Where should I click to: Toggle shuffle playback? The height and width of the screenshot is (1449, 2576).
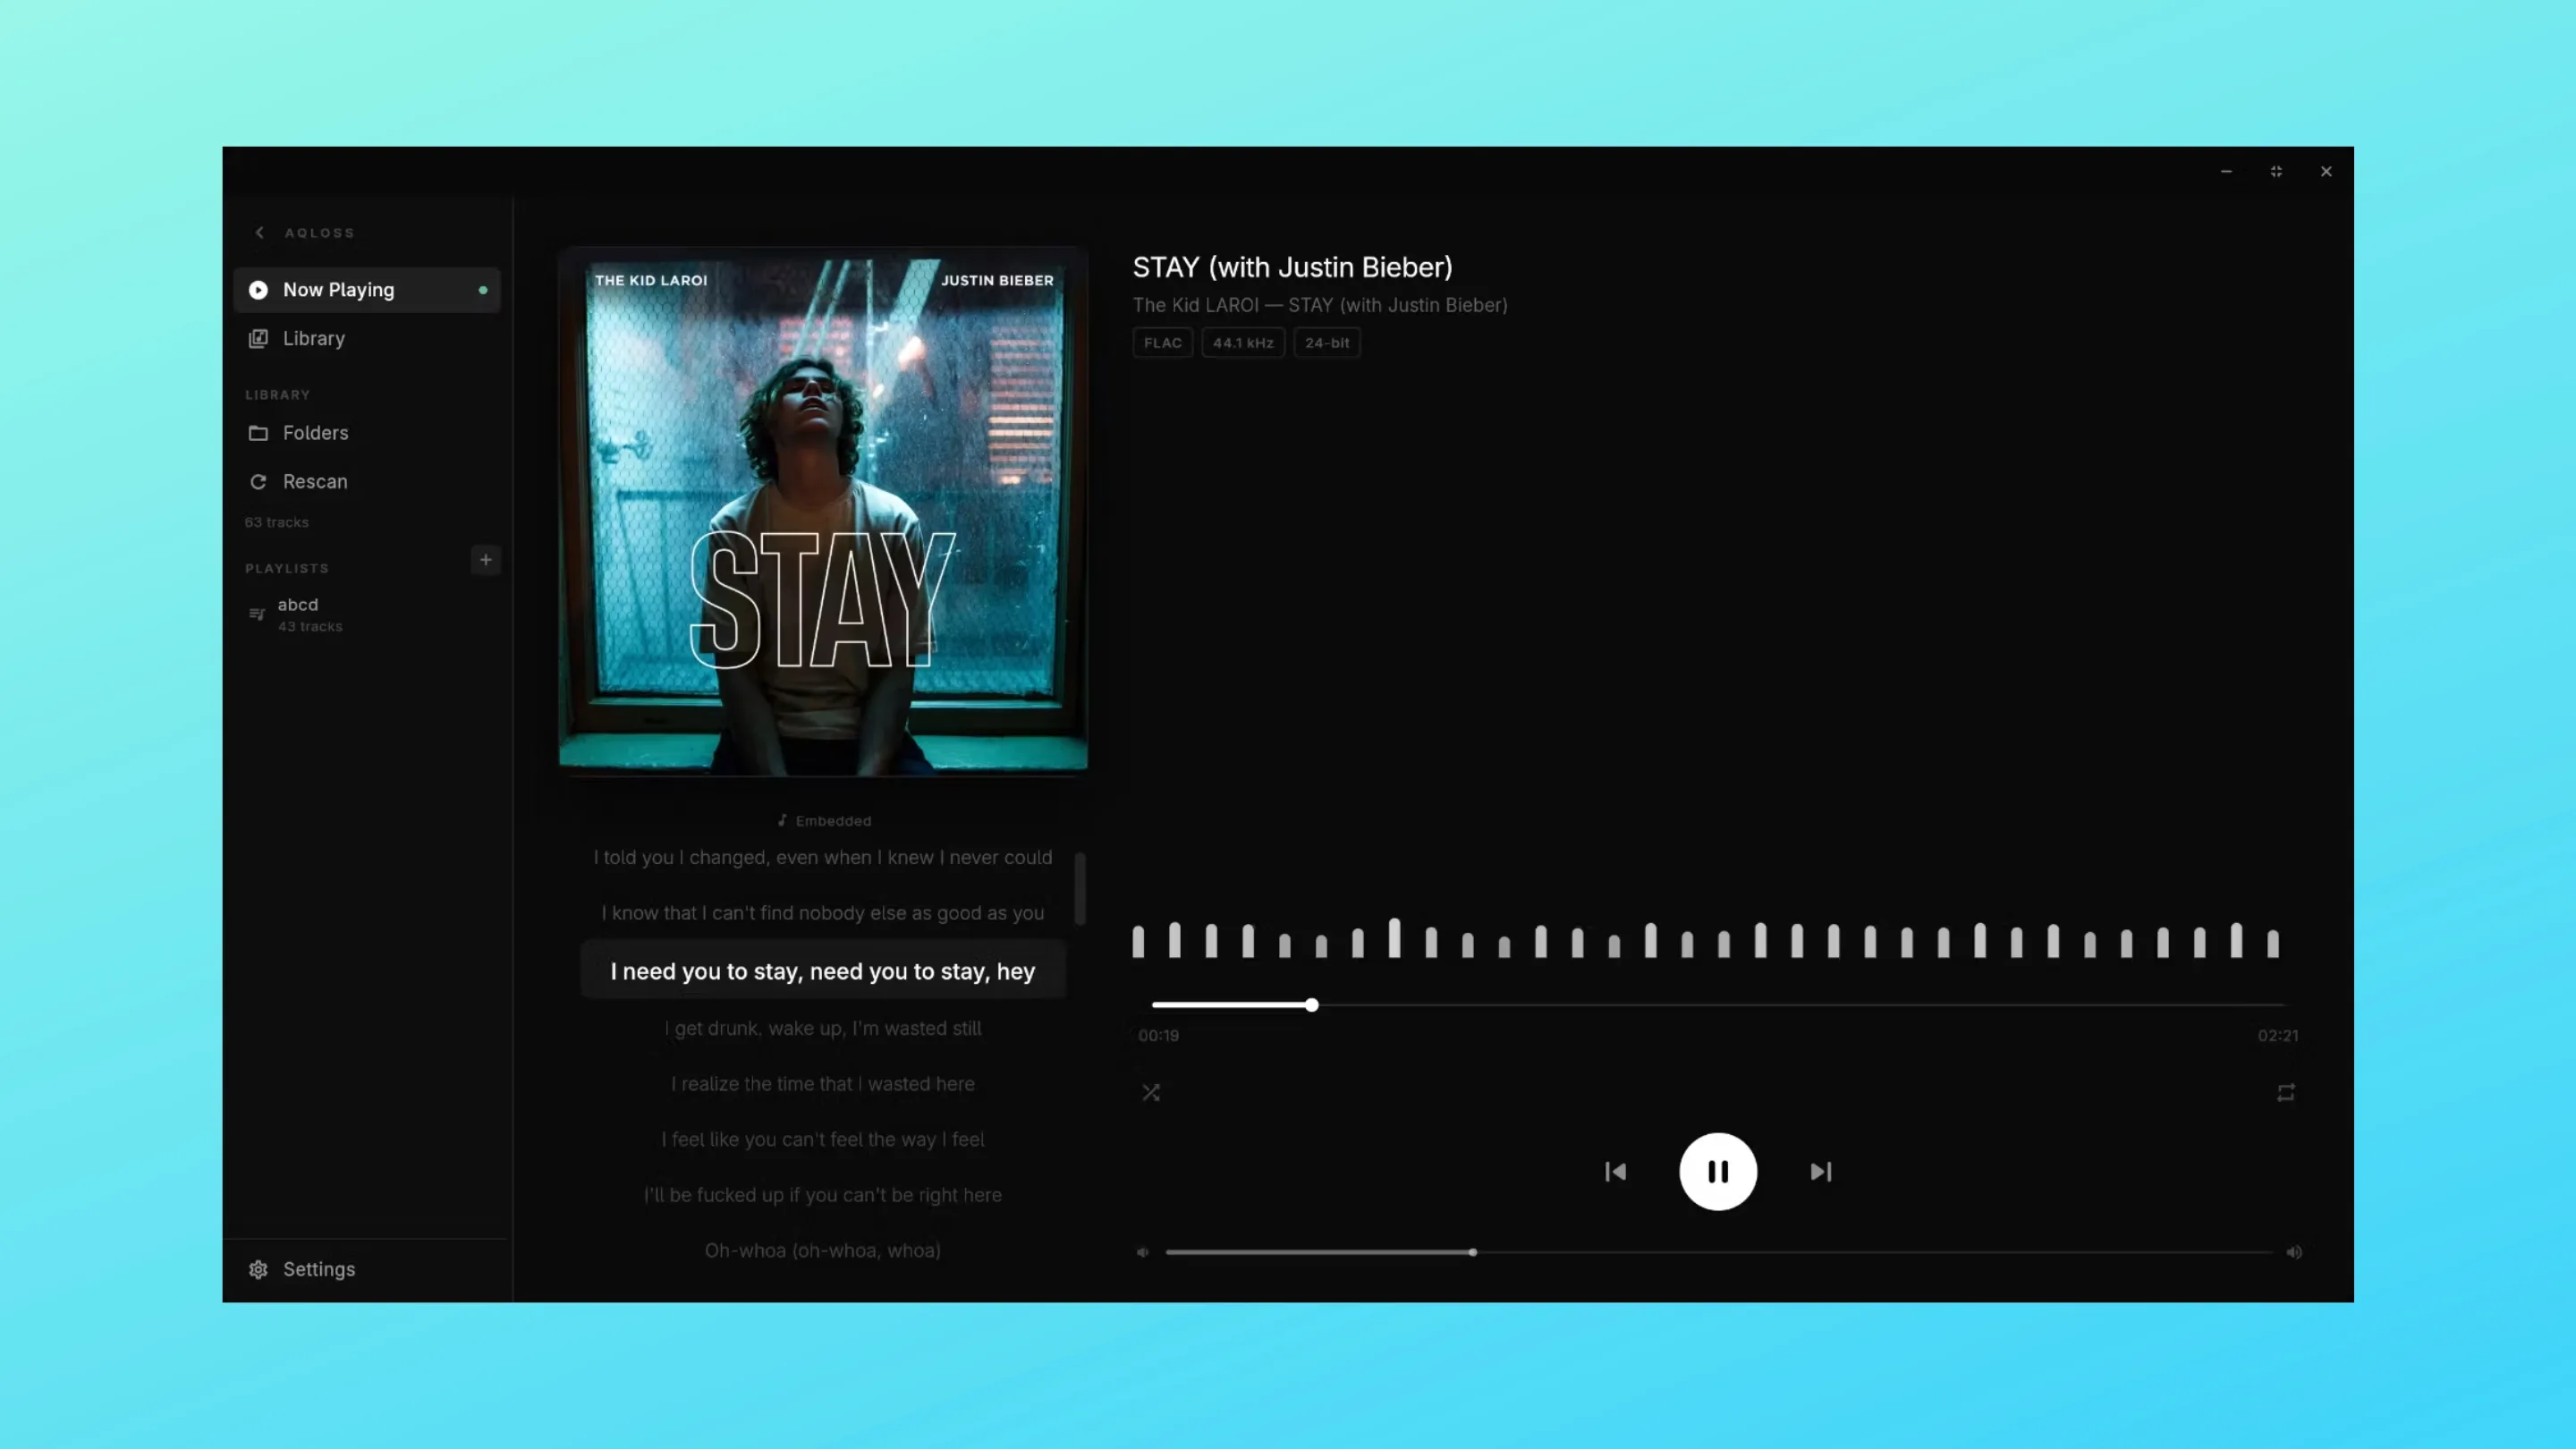click(x=1151, y=1093)
